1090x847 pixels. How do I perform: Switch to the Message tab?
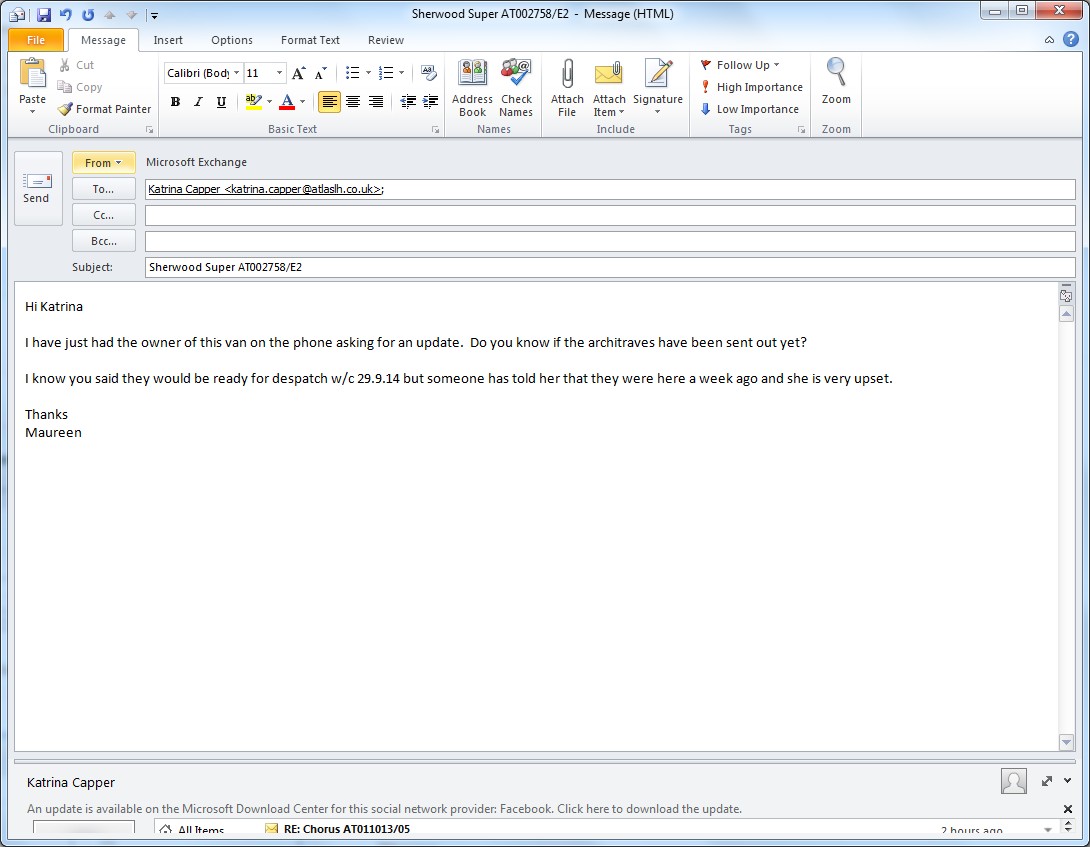click(103, 40)
